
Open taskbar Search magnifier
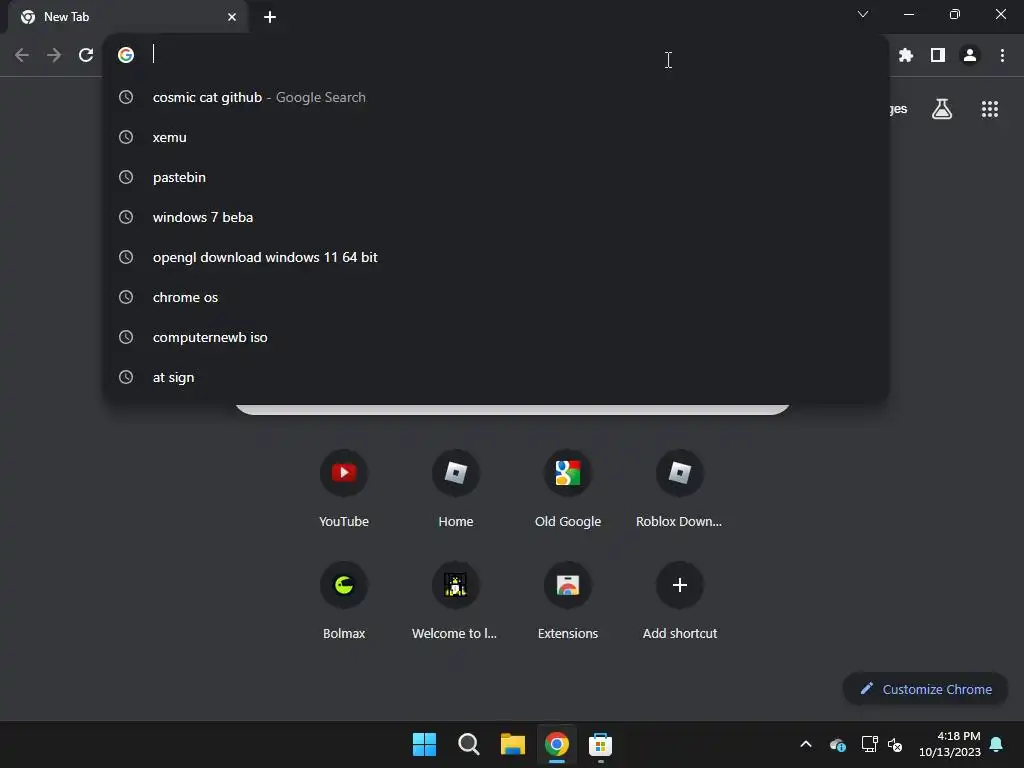point(468,744)
